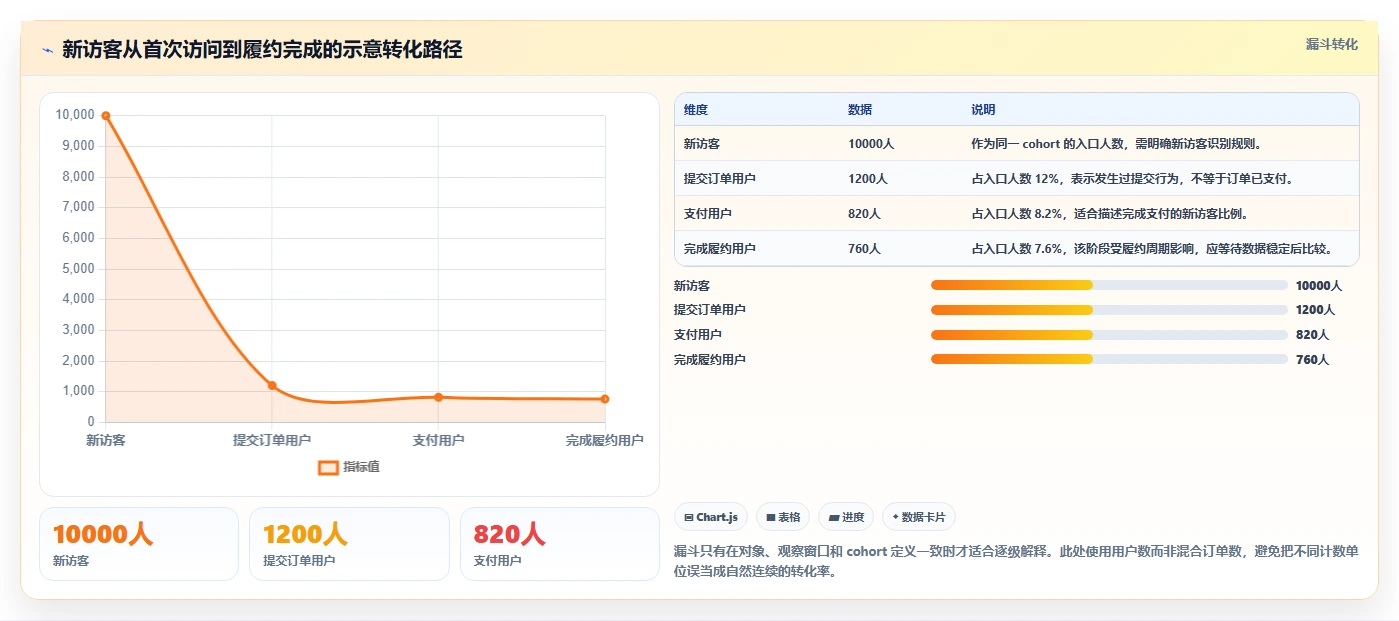The width and height of the screenshot is (1399, 621).
Task: Click the description mentioning 占入口人数 8.2%
Action: pyautogui.click(x=1110, y=214)
